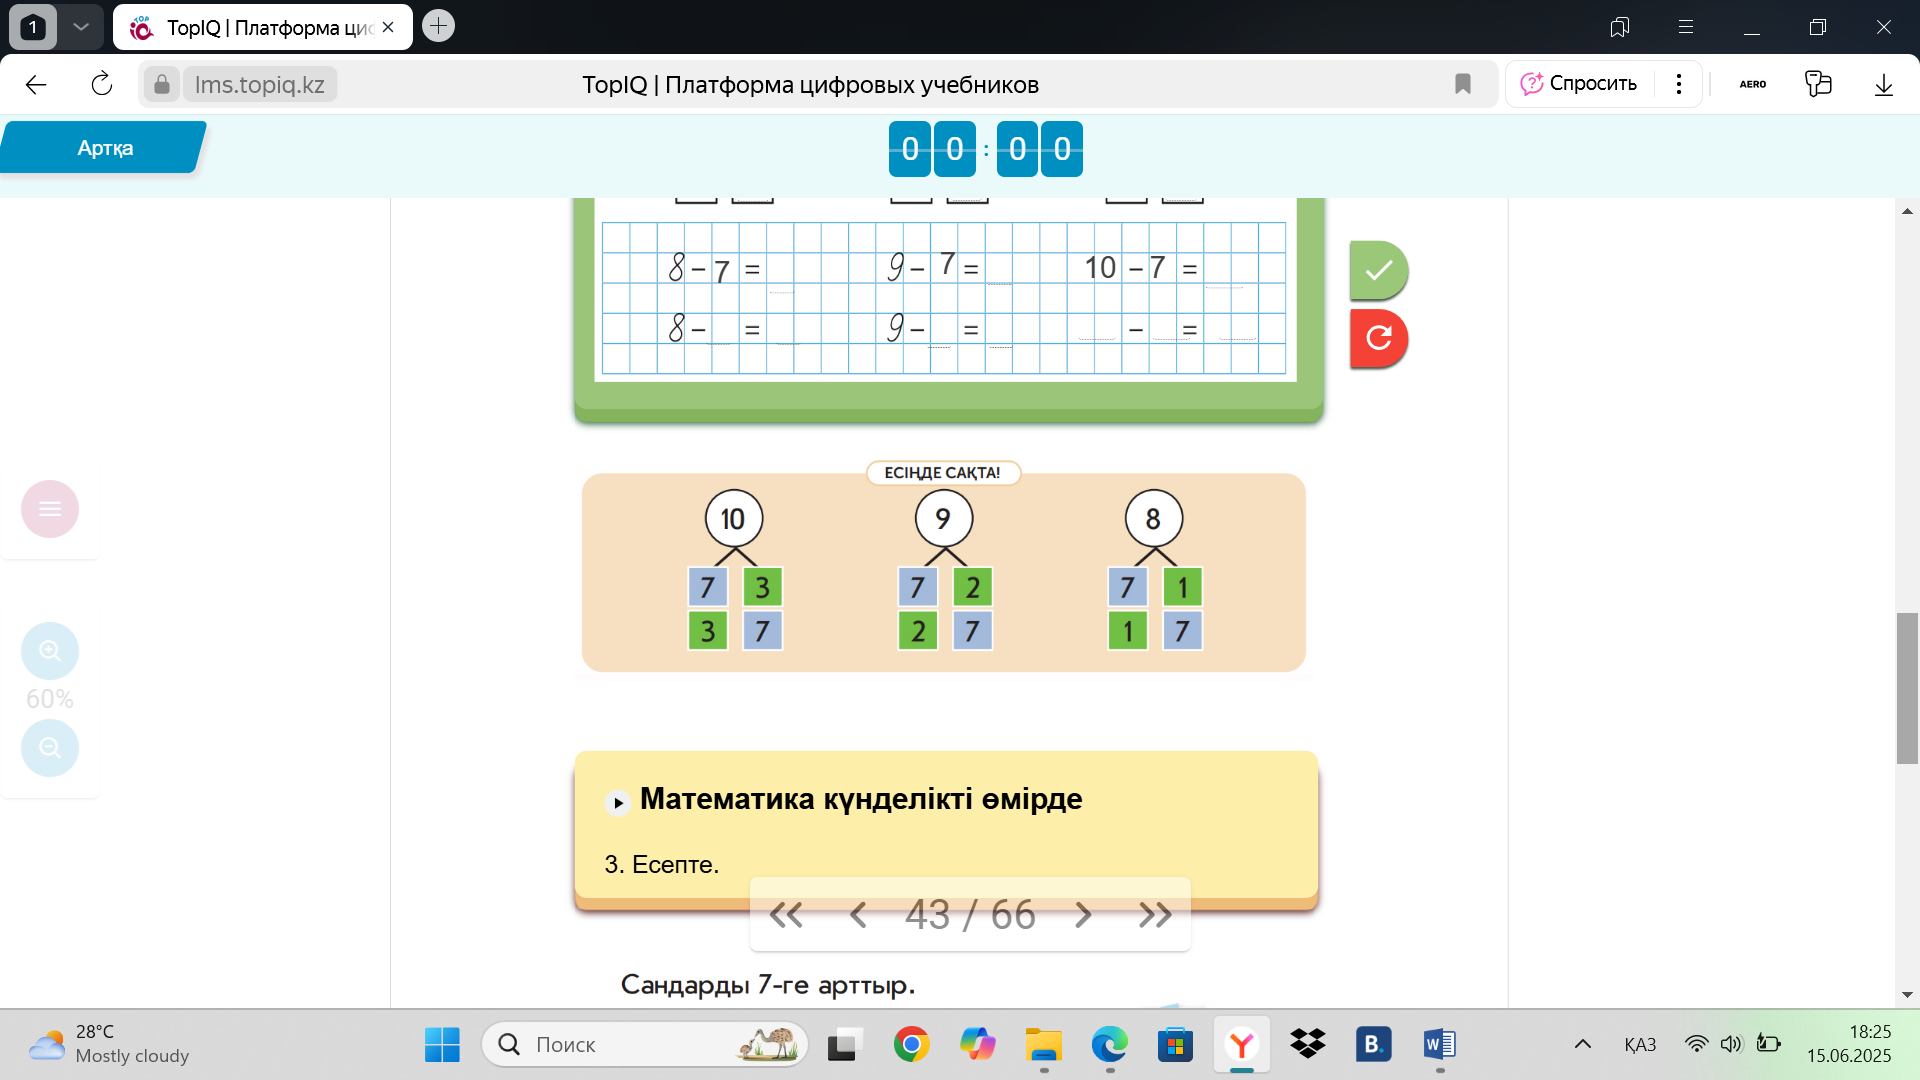Click the Спросить assistant button
This screenshot has width=1920, height=1080.
coord(1579,84)
